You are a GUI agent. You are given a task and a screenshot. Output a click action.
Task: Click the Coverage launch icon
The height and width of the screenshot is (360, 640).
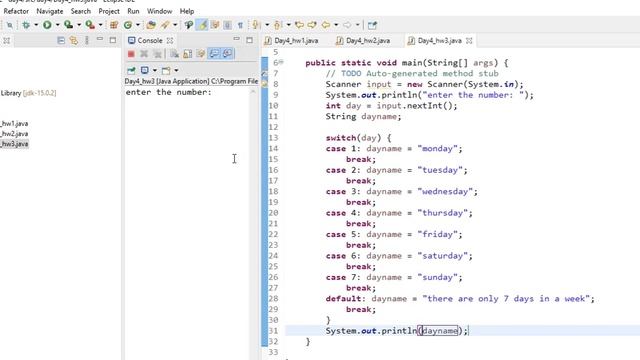[x=69, y=25]
